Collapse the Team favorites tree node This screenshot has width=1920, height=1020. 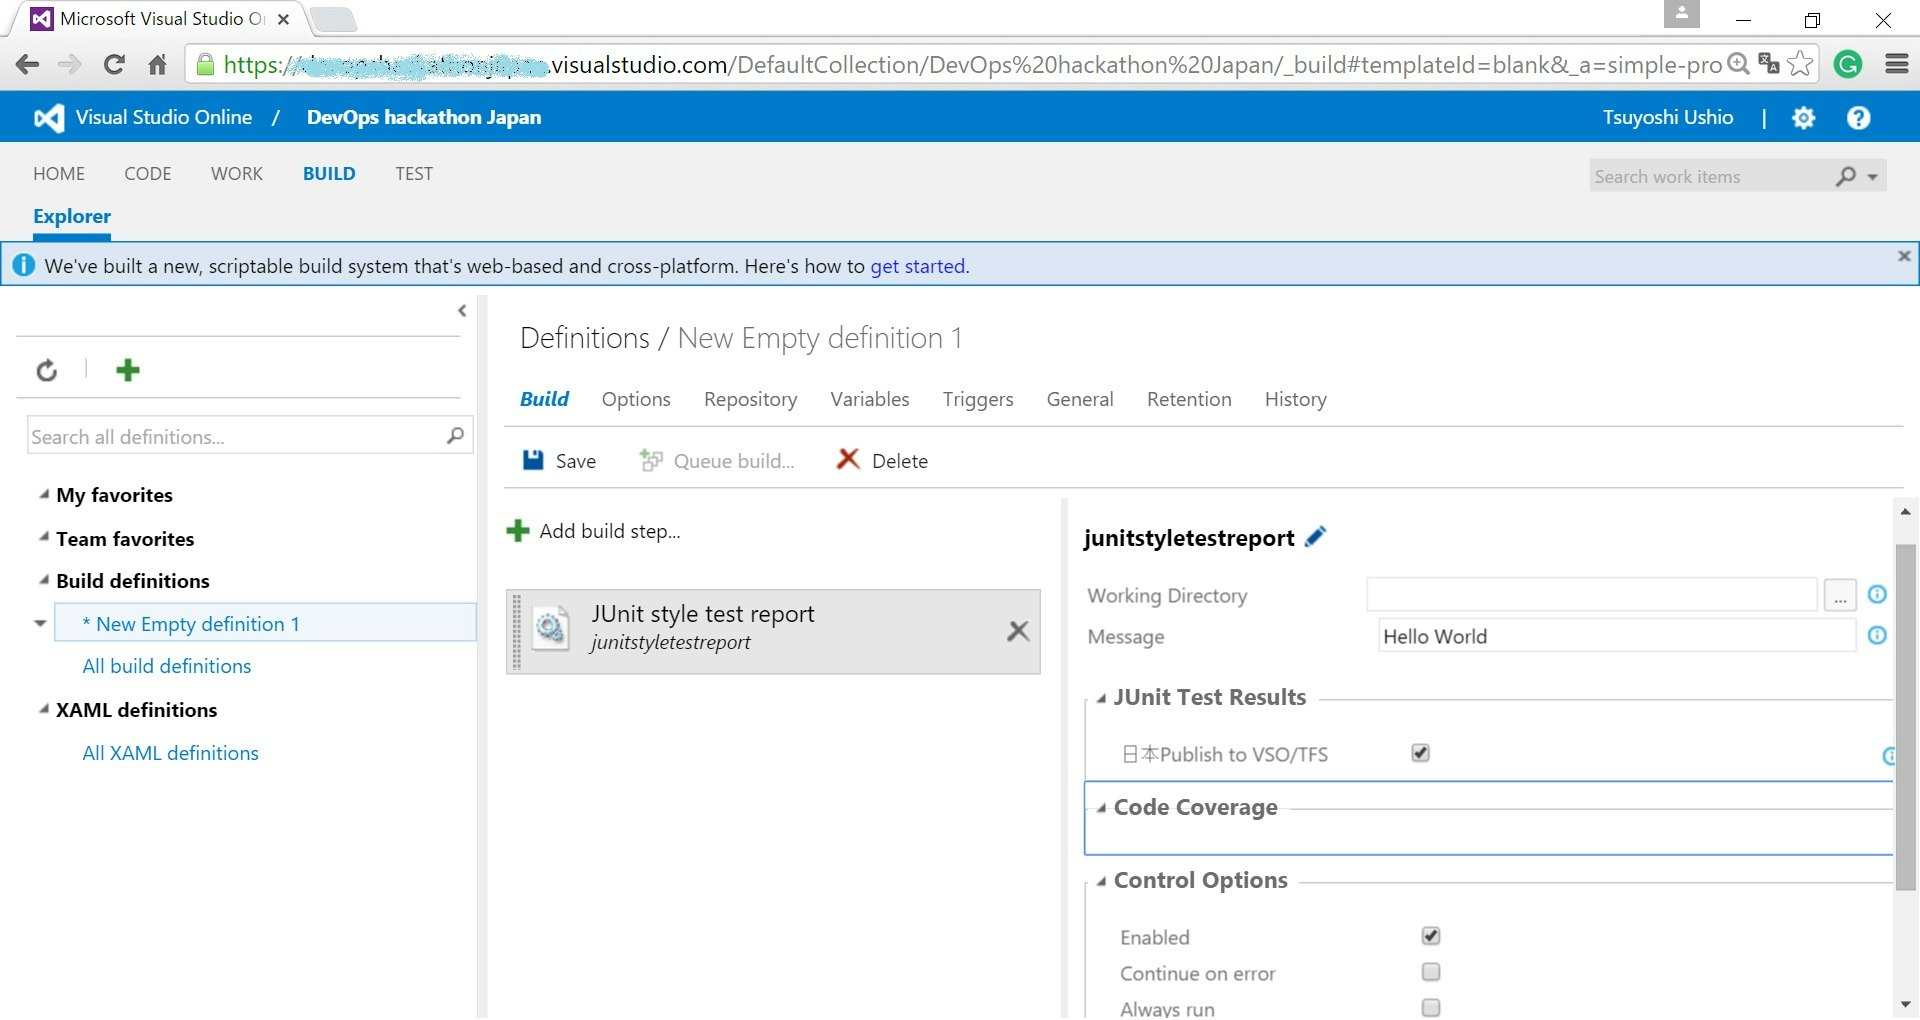point(44,537)
